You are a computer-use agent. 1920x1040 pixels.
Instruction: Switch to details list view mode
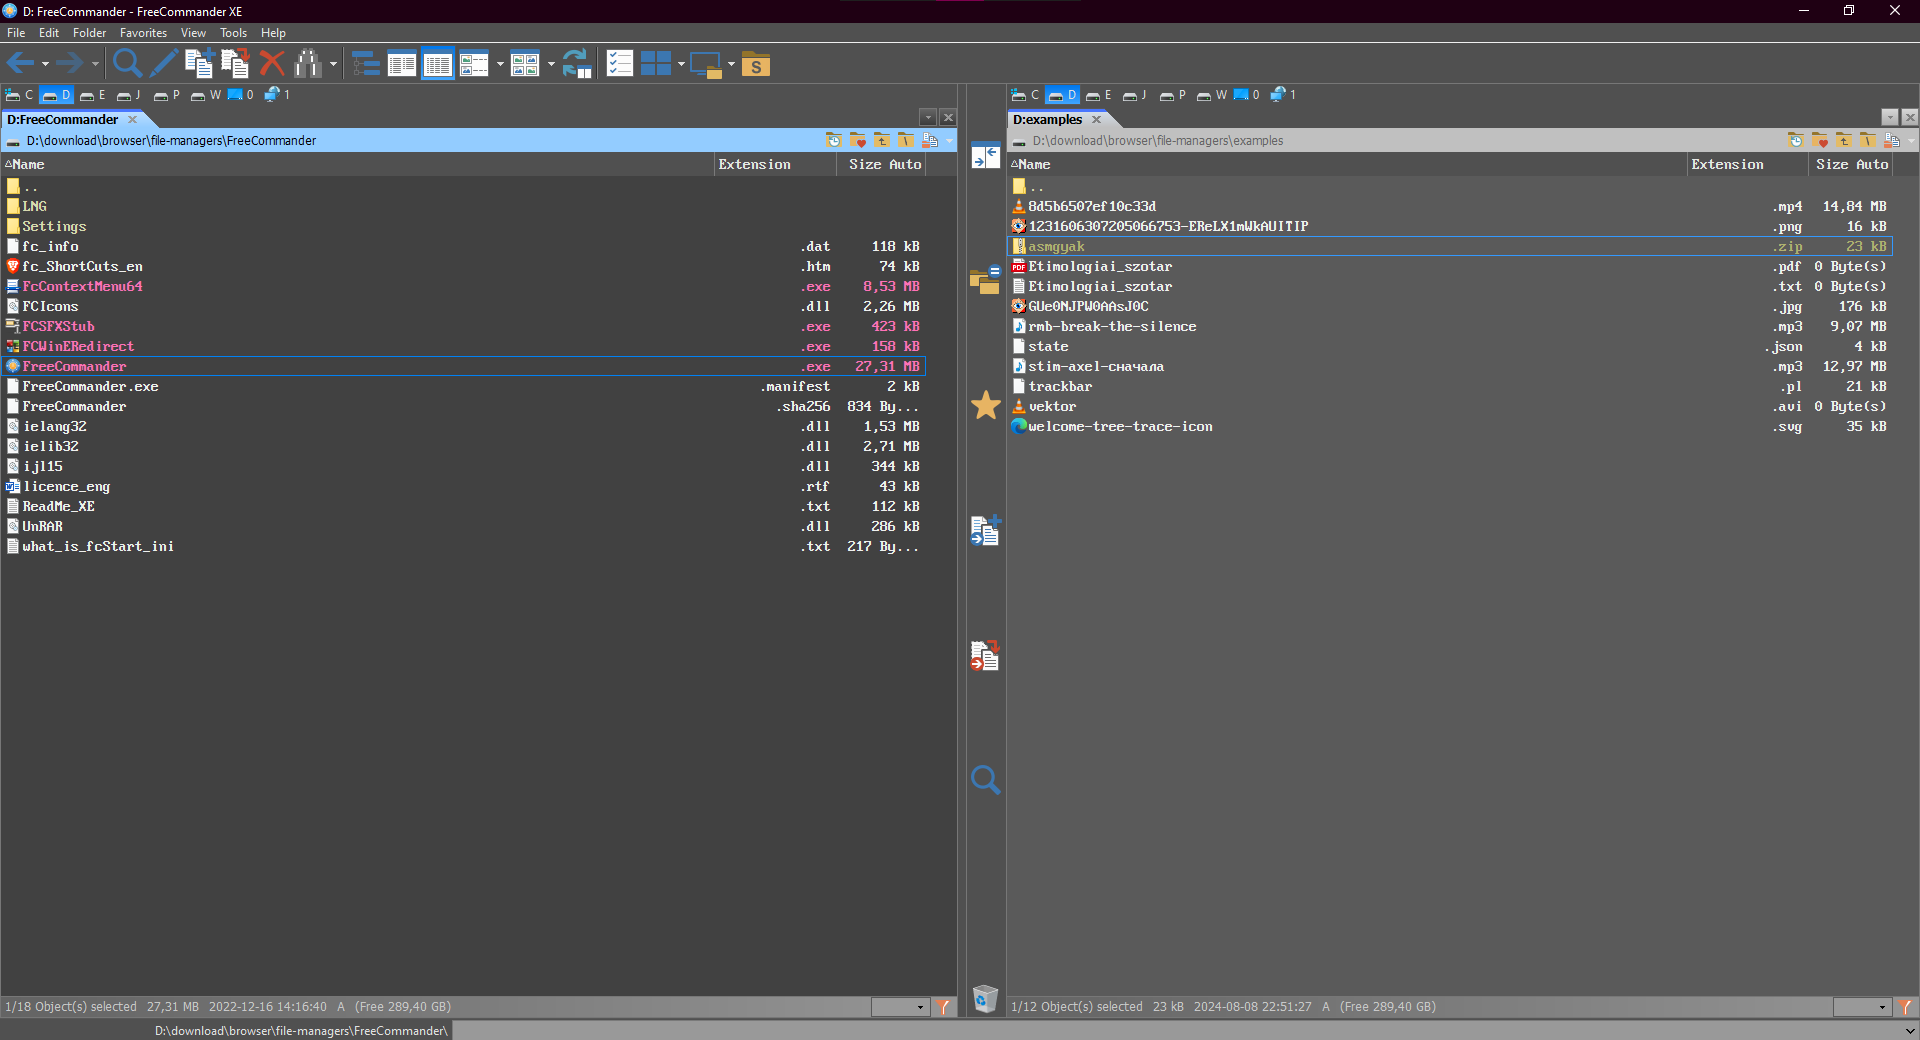[438, 64]
